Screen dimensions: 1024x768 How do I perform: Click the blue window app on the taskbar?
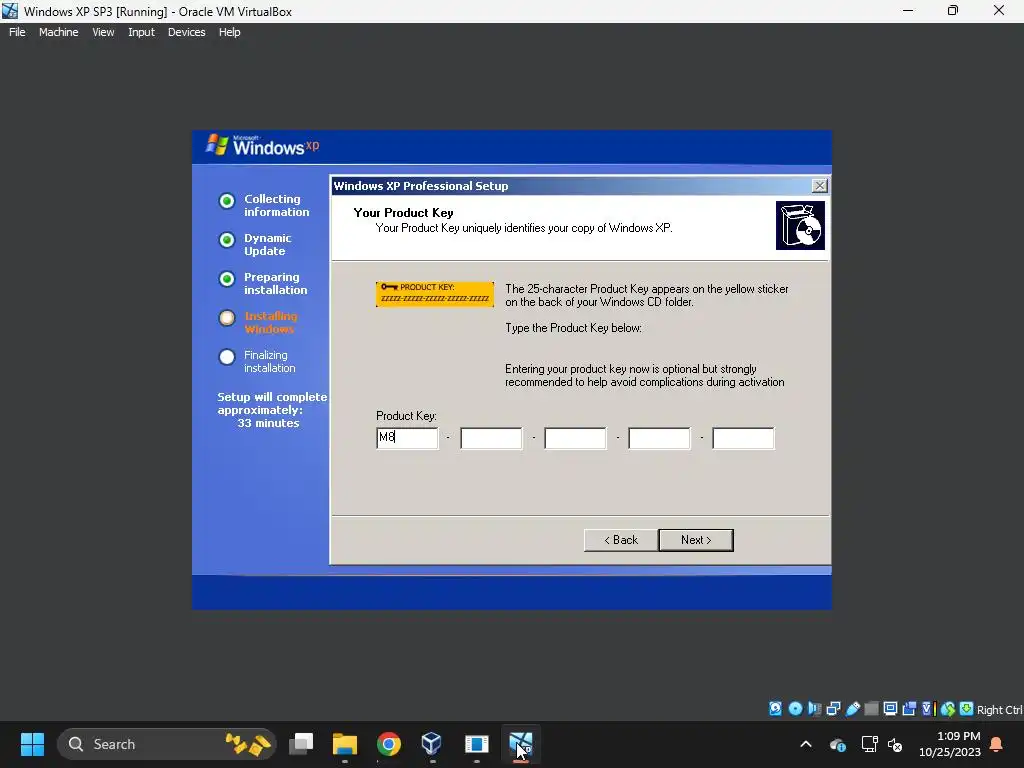point(477,744)
